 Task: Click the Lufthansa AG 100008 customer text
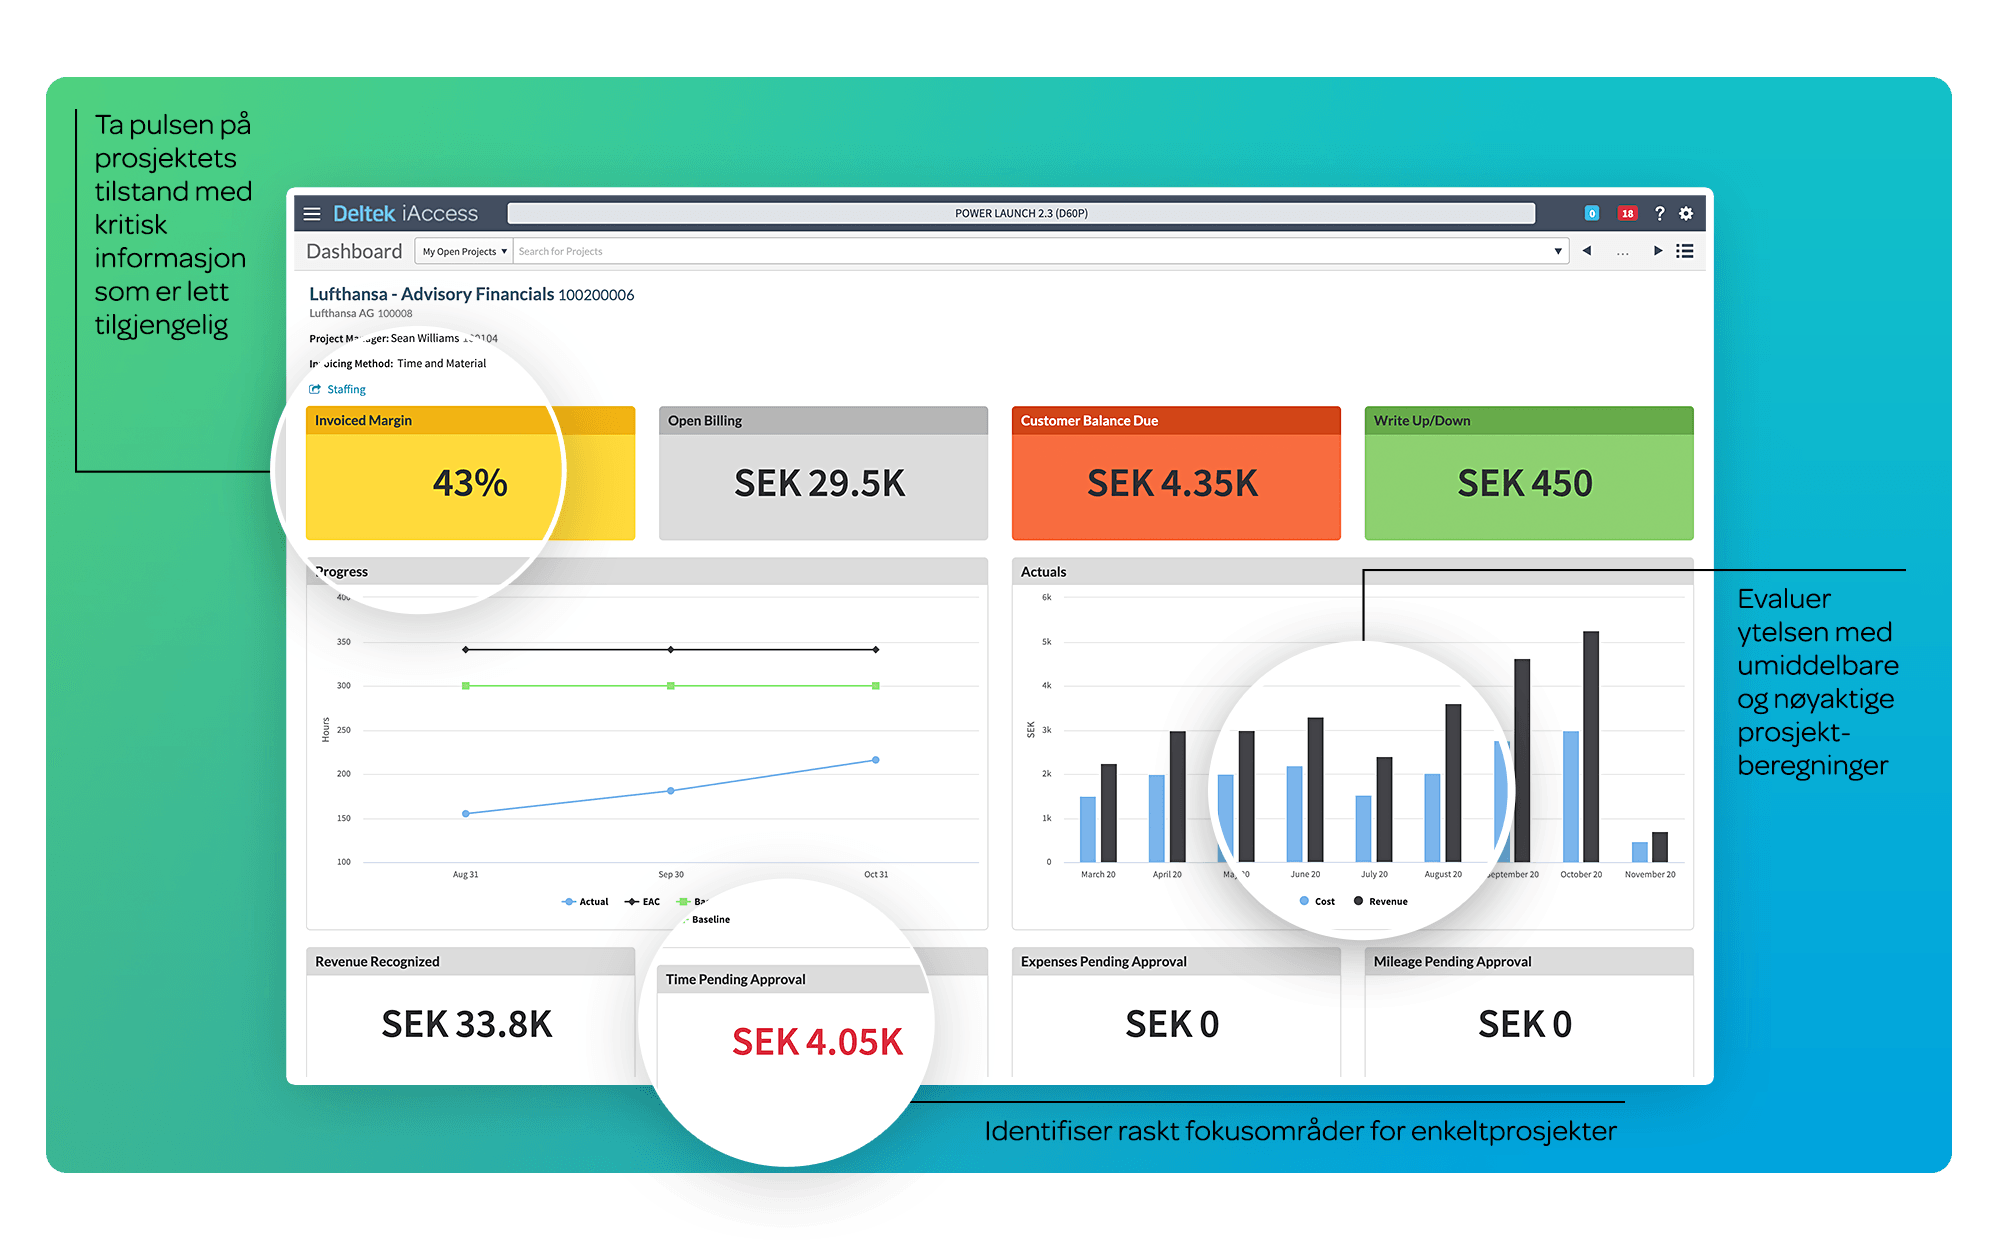point(361,313)
